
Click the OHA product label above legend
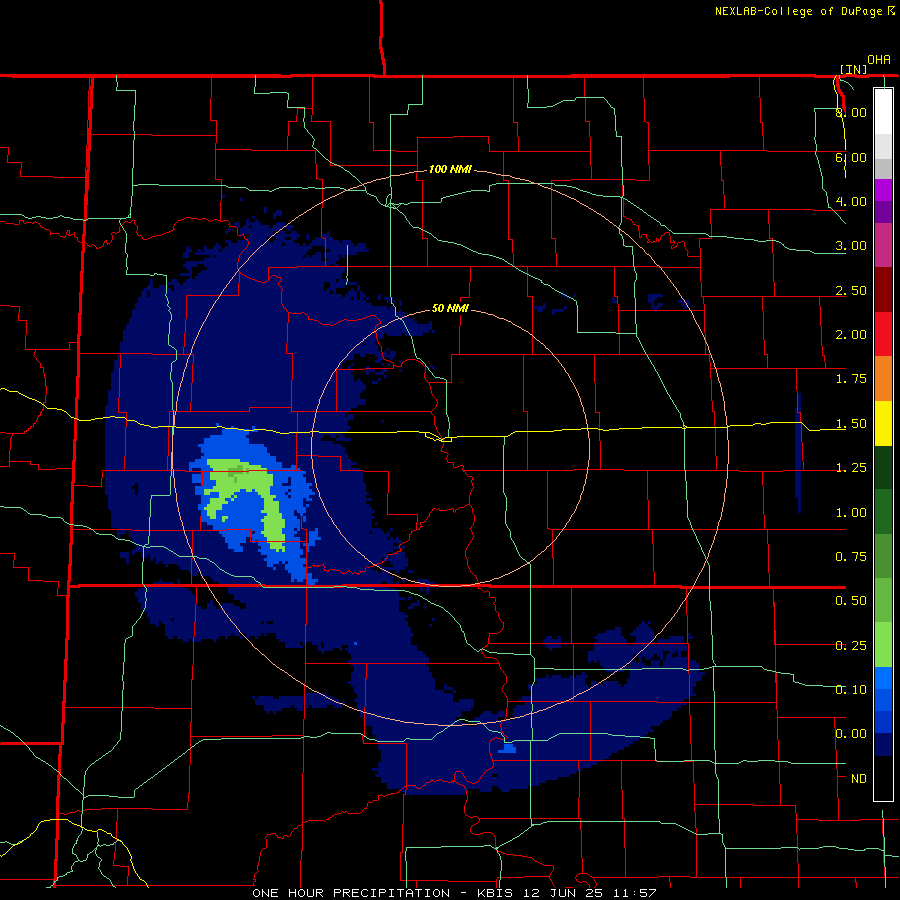click(879, 60)
